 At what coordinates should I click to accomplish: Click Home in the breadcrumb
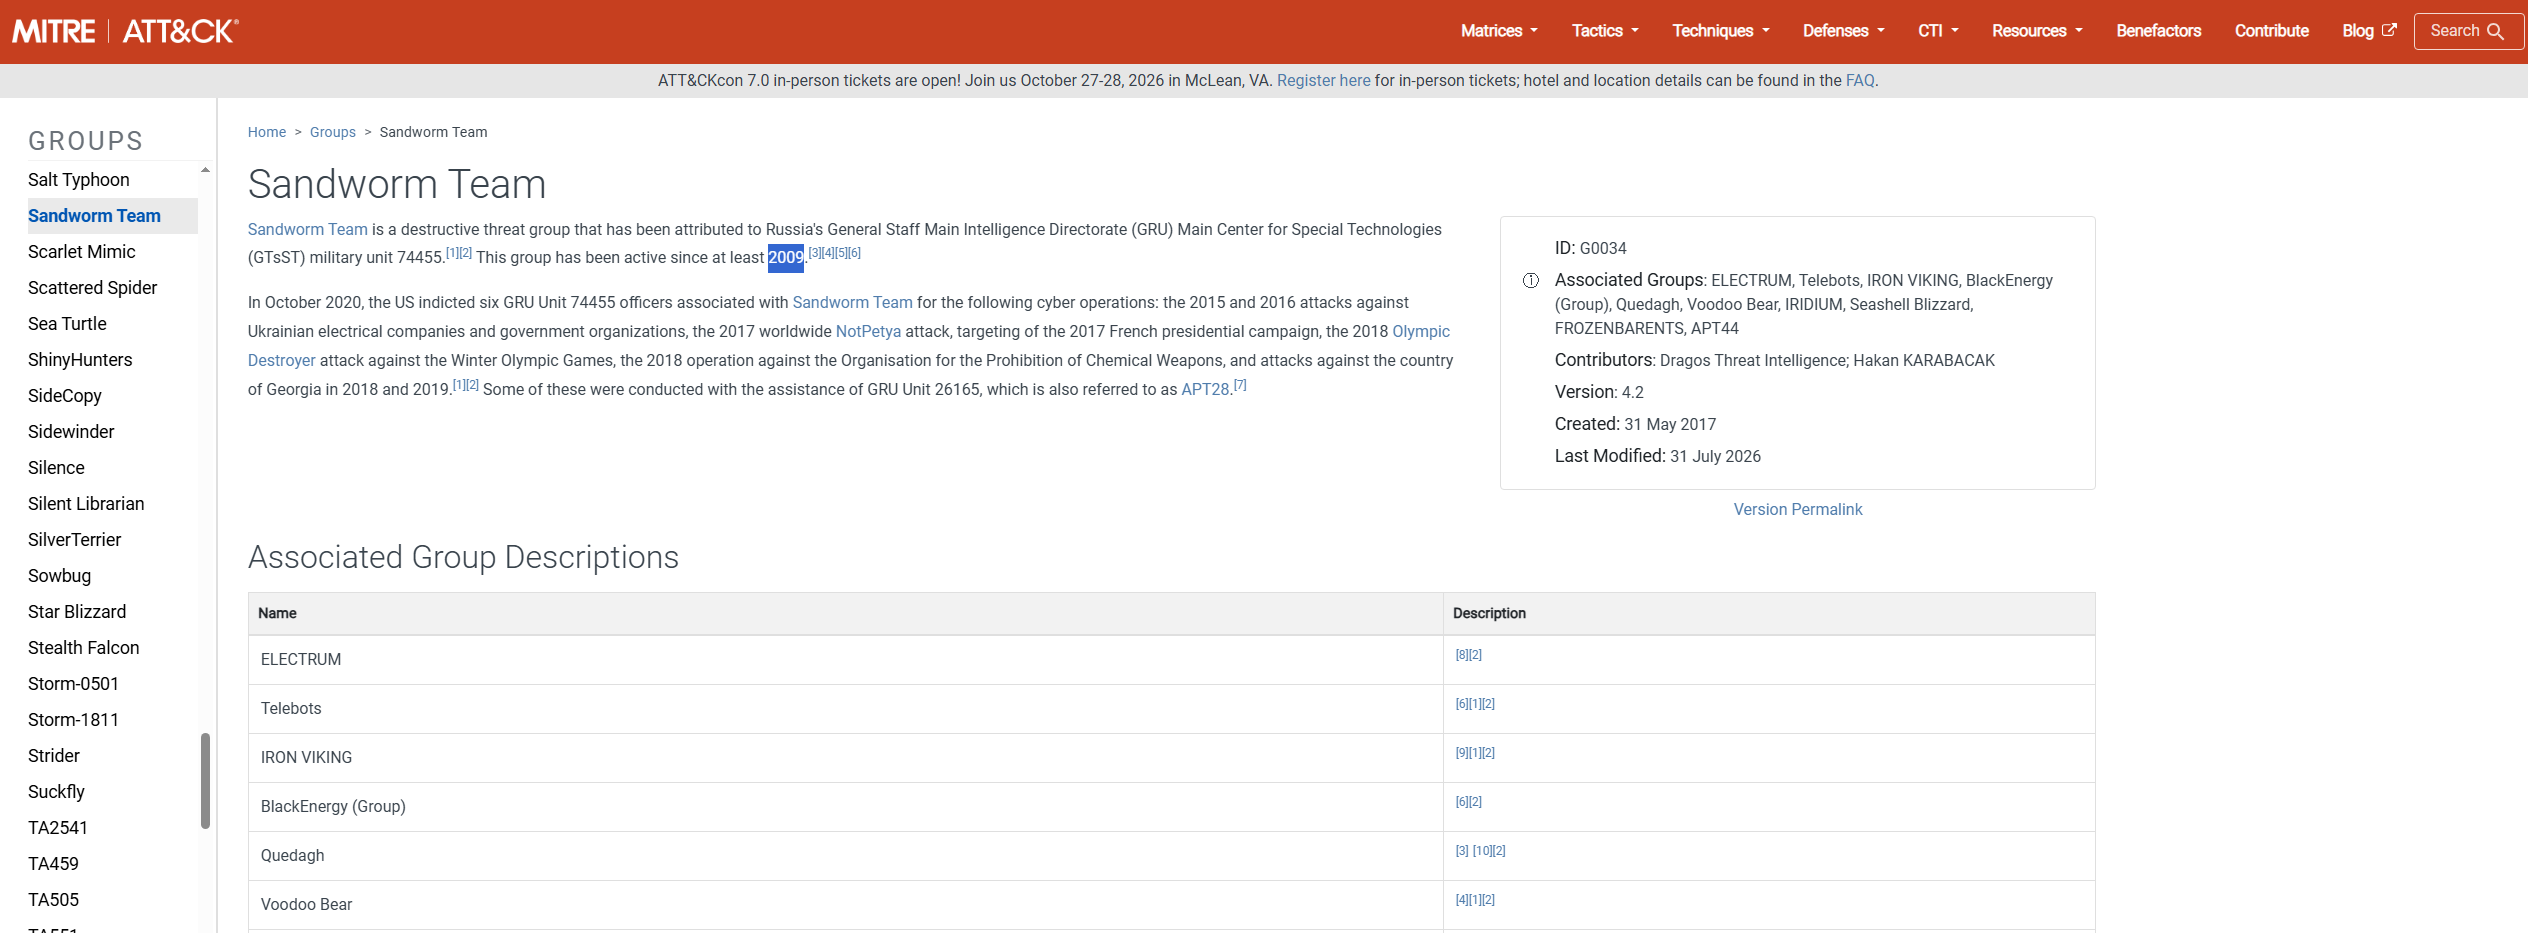267,132
